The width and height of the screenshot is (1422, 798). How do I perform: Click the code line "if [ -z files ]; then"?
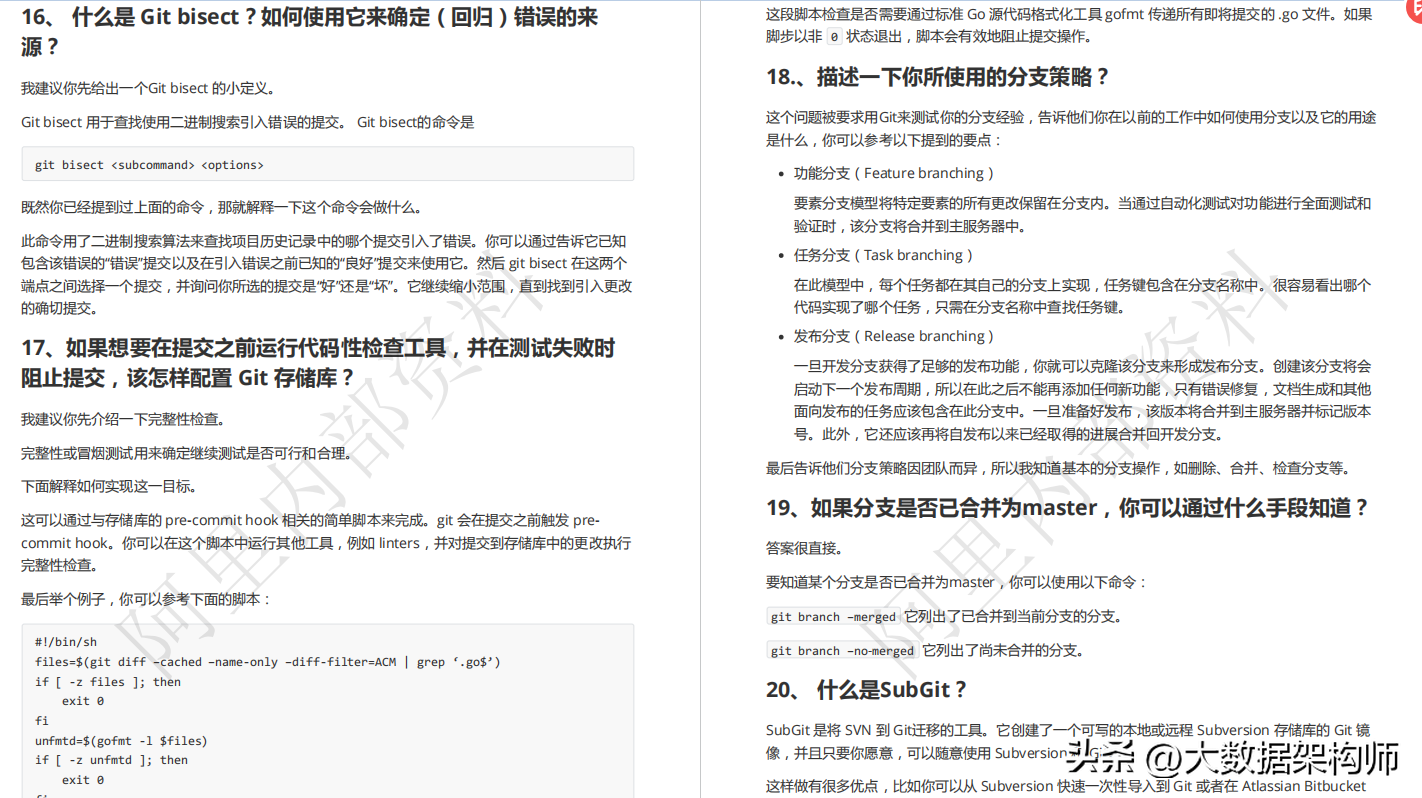click(108, 682)
